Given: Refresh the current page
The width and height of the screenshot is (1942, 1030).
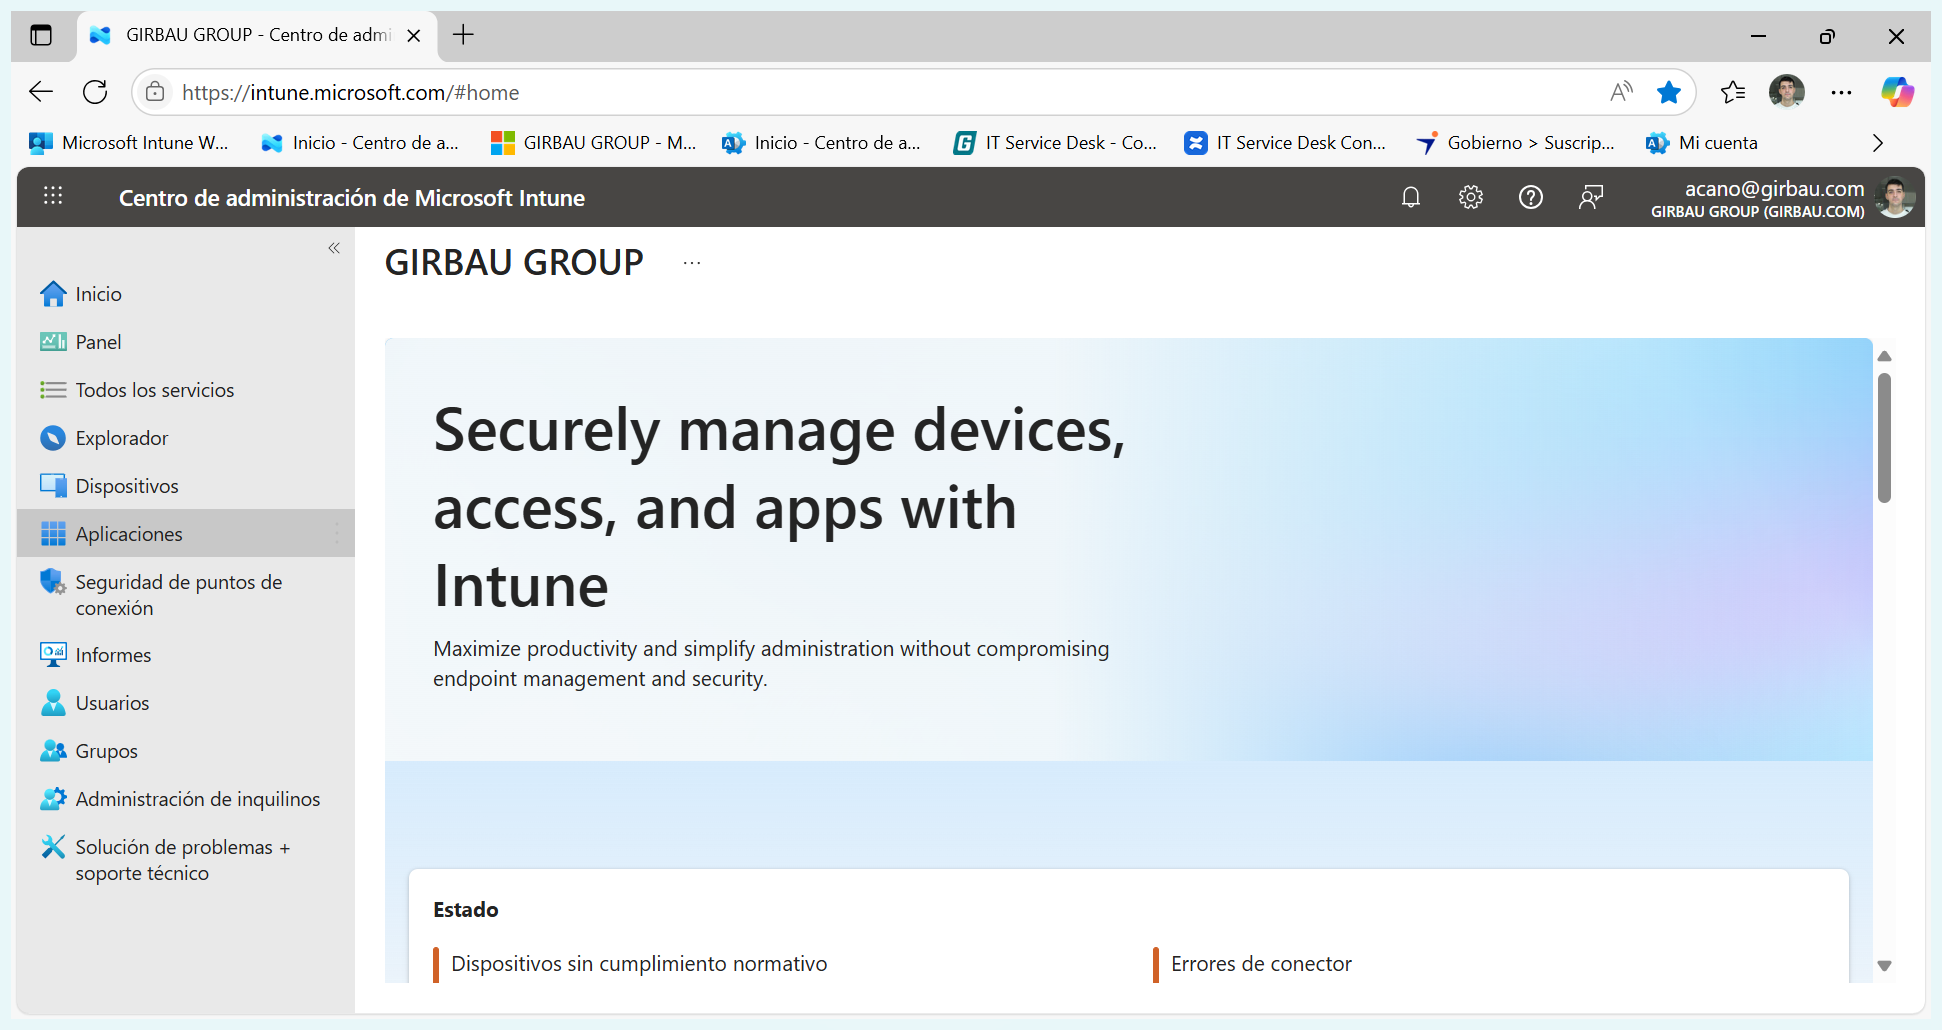Looking at the screenshot, I should (95, 92).
